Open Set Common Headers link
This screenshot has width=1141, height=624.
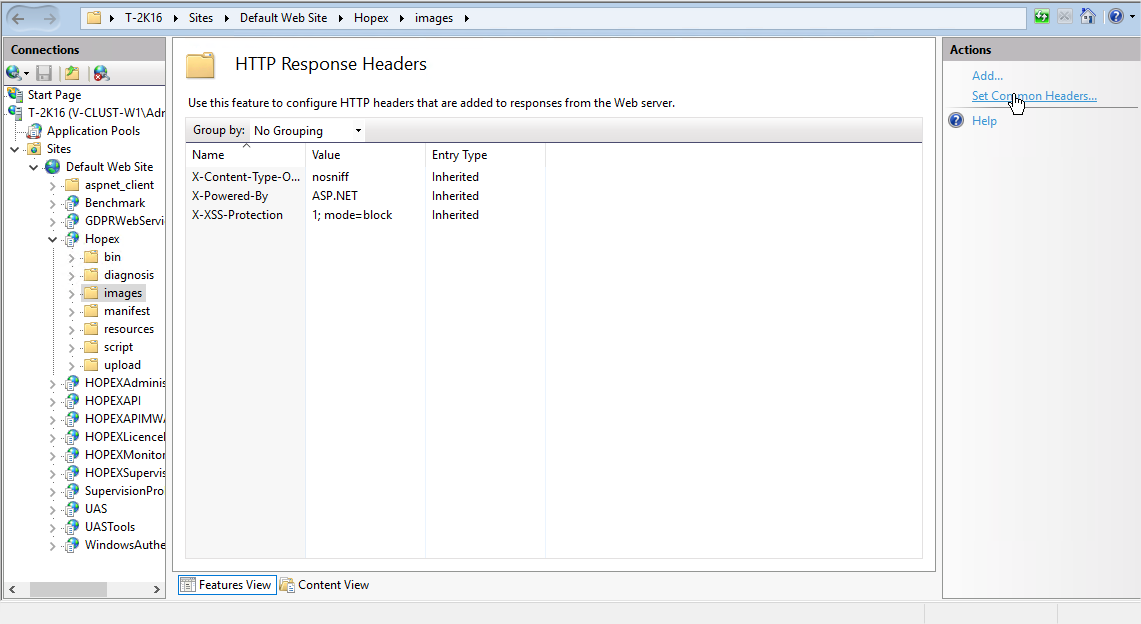[x=1034, y=96]
